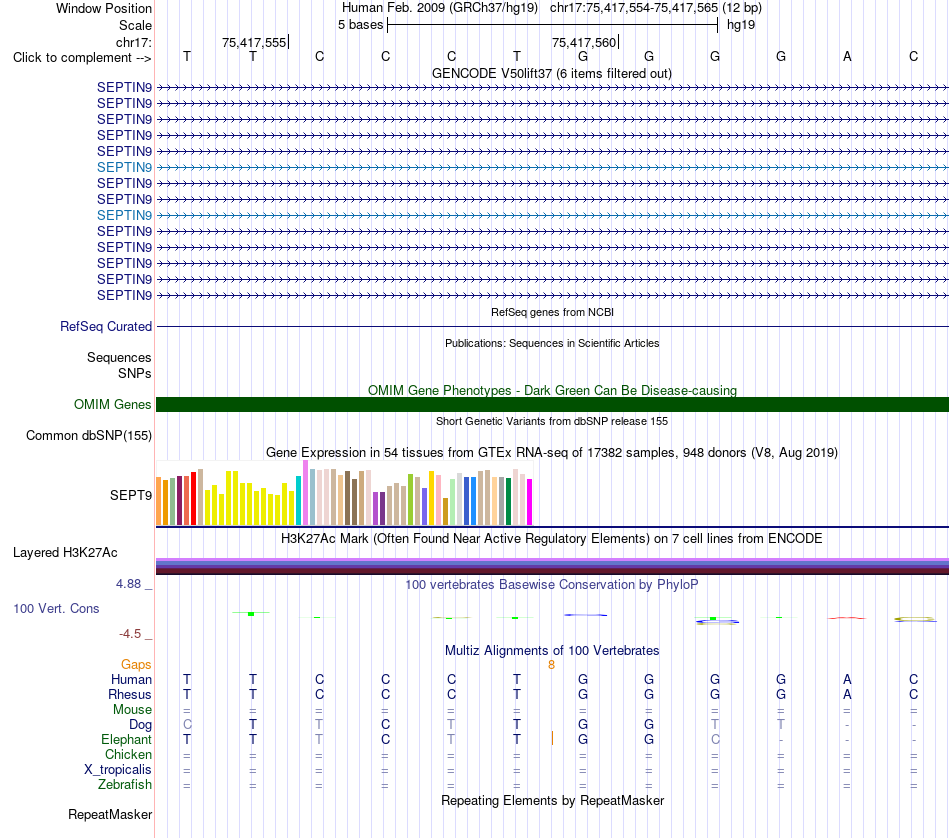Screen dimensions: 950x838
Task: Click the Sequences track label
Action: click(x=119, y=357)
